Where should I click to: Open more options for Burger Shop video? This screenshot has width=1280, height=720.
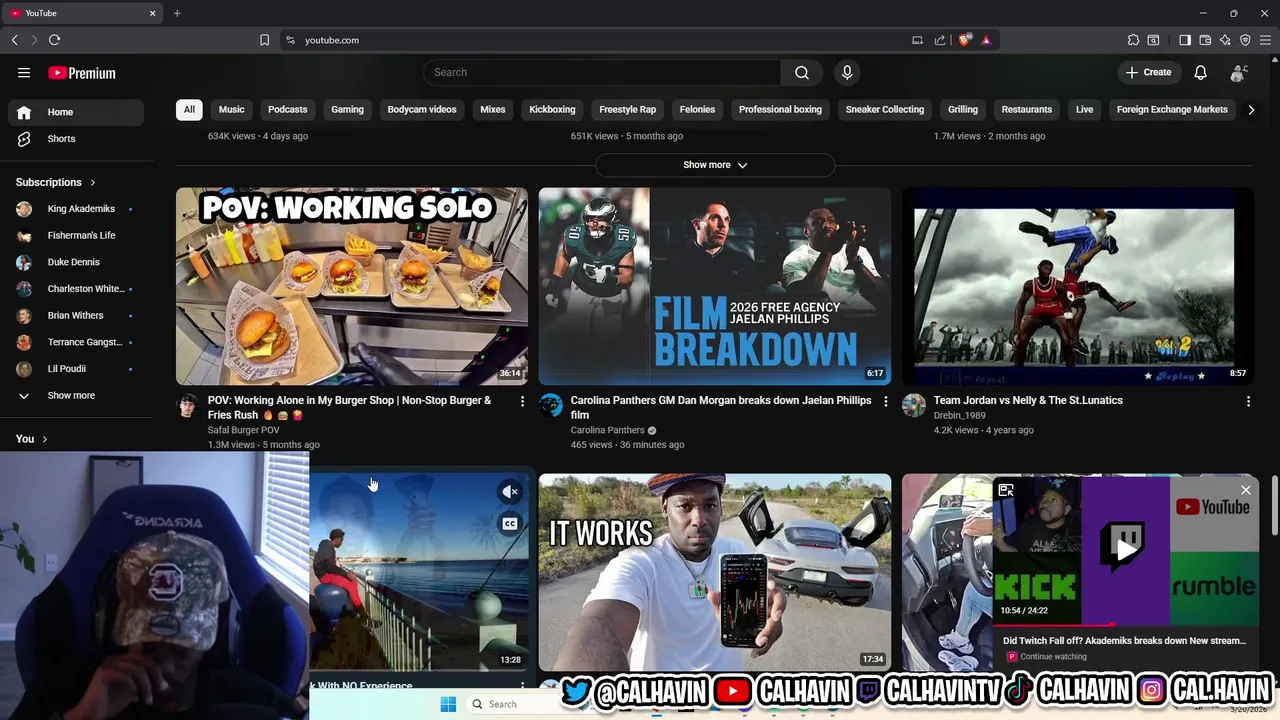[522, 401]
